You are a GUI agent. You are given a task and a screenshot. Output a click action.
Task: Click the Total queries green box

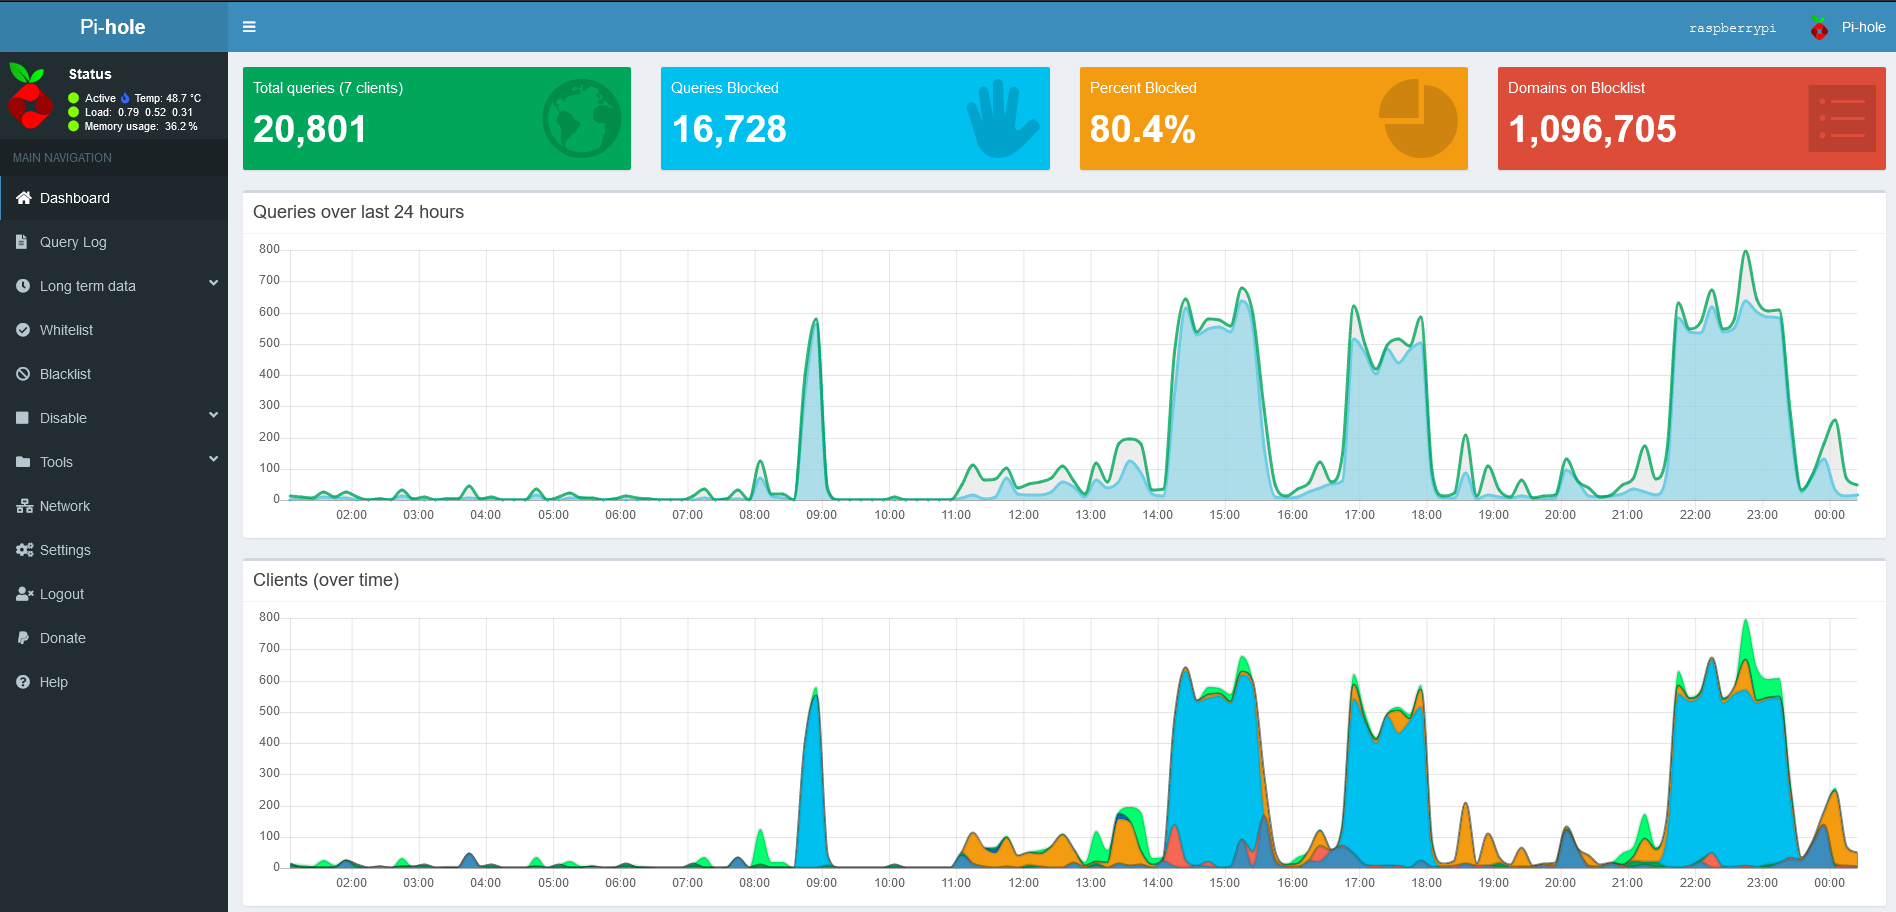tap(436, 118)
